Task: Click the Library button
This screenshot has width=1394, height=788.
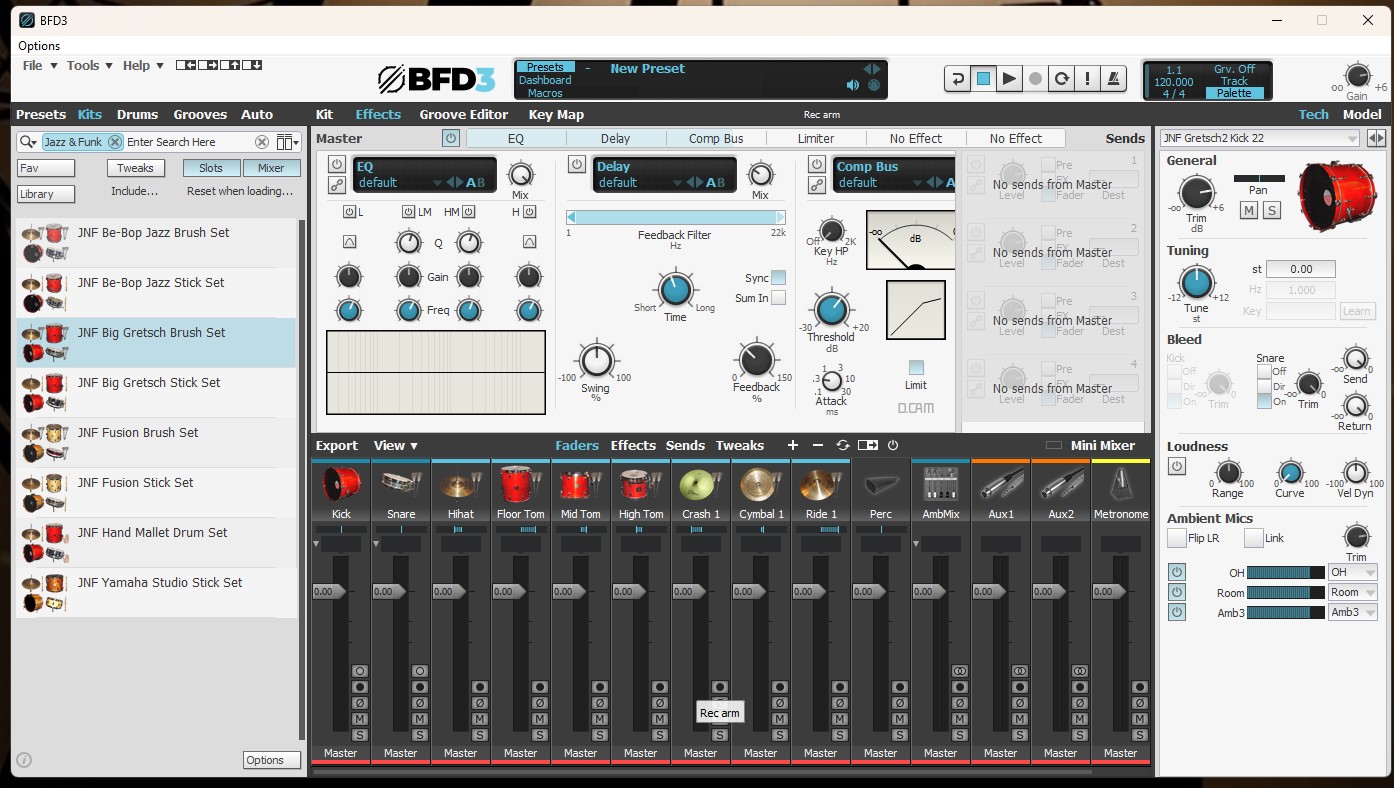Action: pyautogui.click(x=46, y=194)
